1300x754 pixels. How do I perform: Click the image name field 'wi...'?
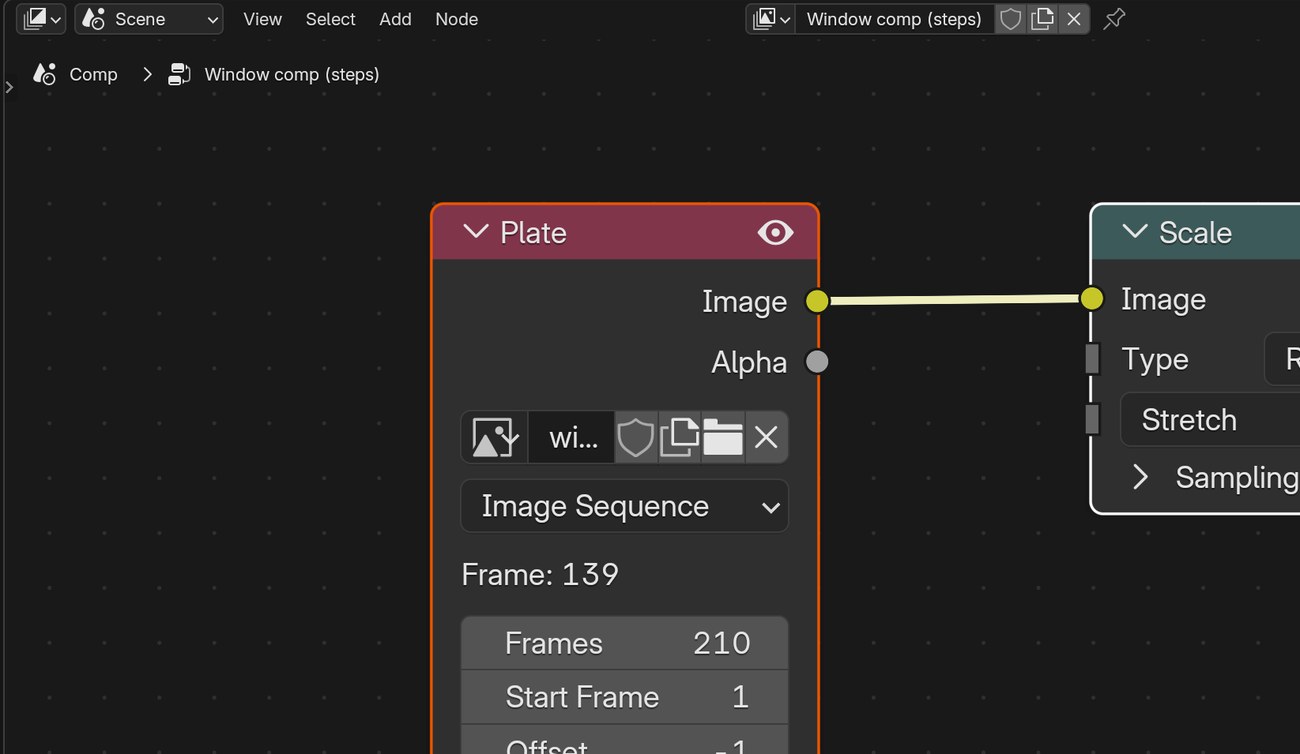pyautogui.click(x=571, y=437)
